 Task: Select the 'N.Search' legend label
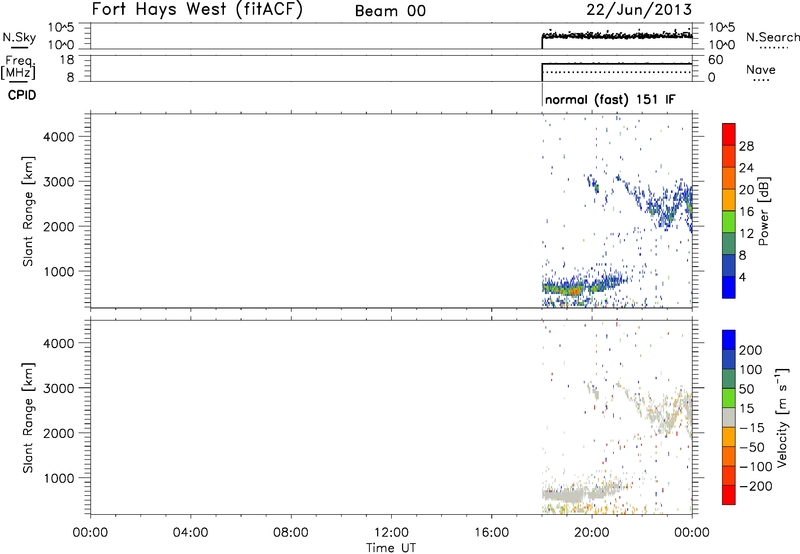(772, 37)
